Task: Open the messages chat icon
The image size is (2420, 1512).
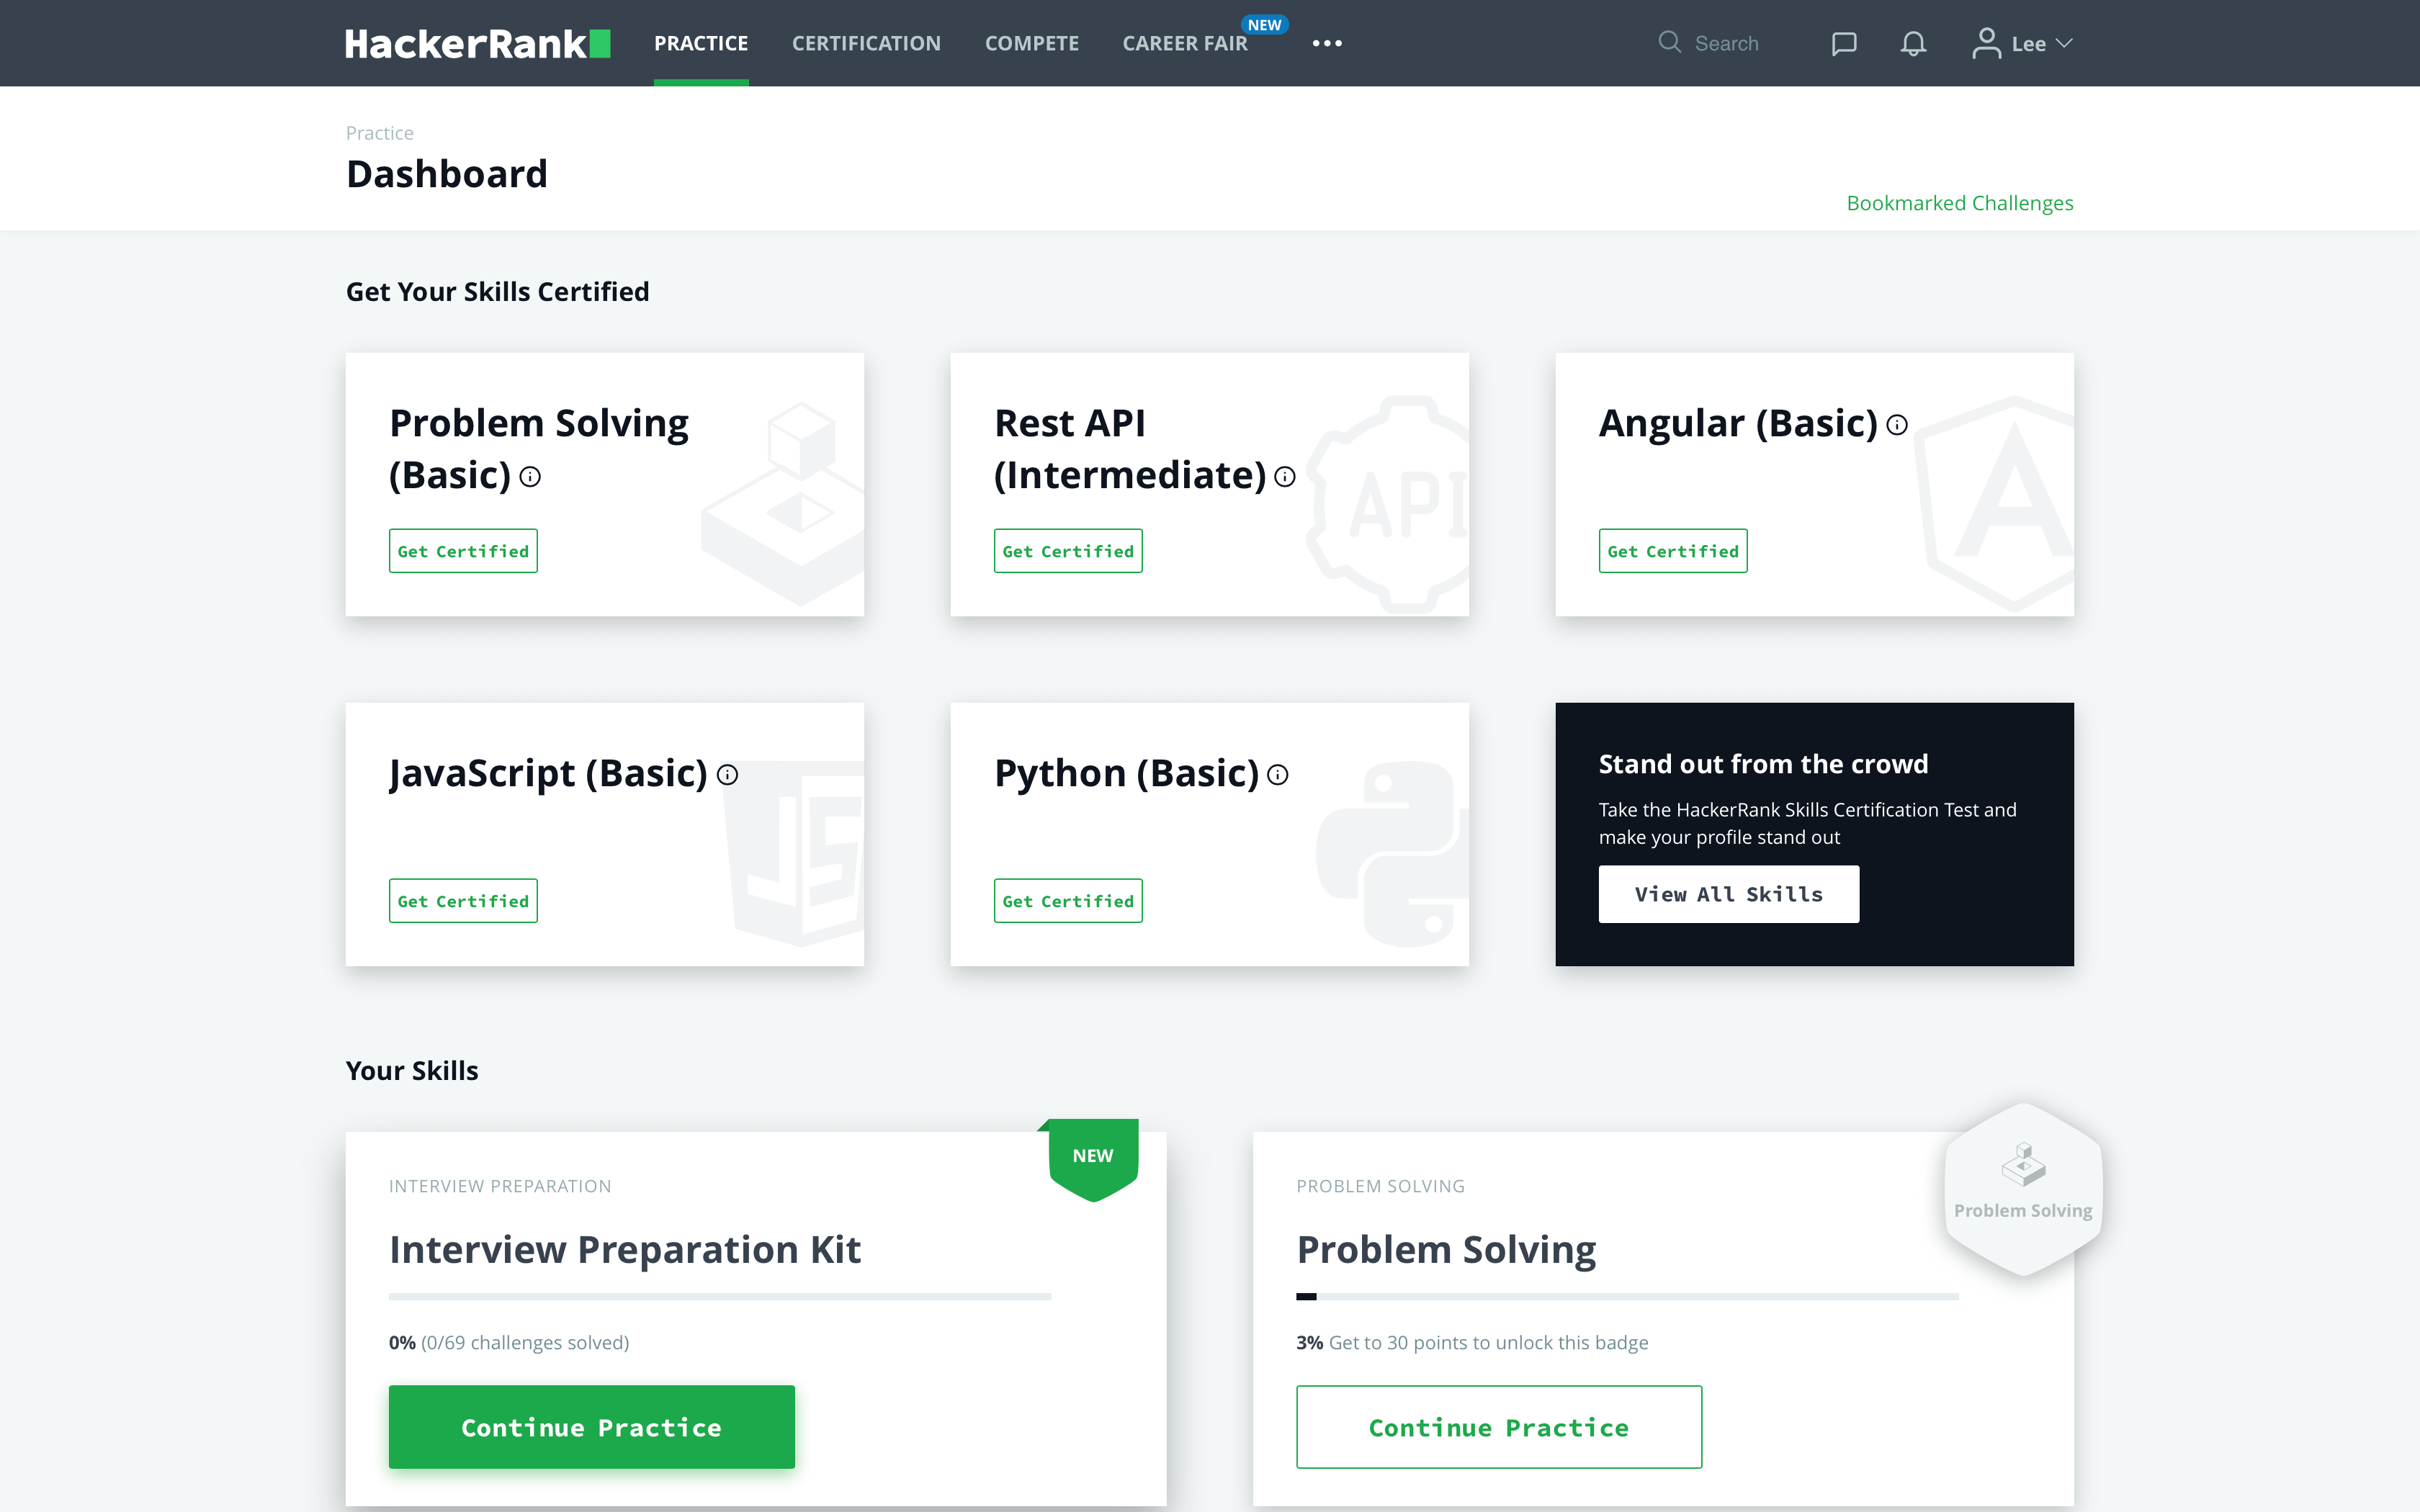Action: click(x=1843, y=43)
